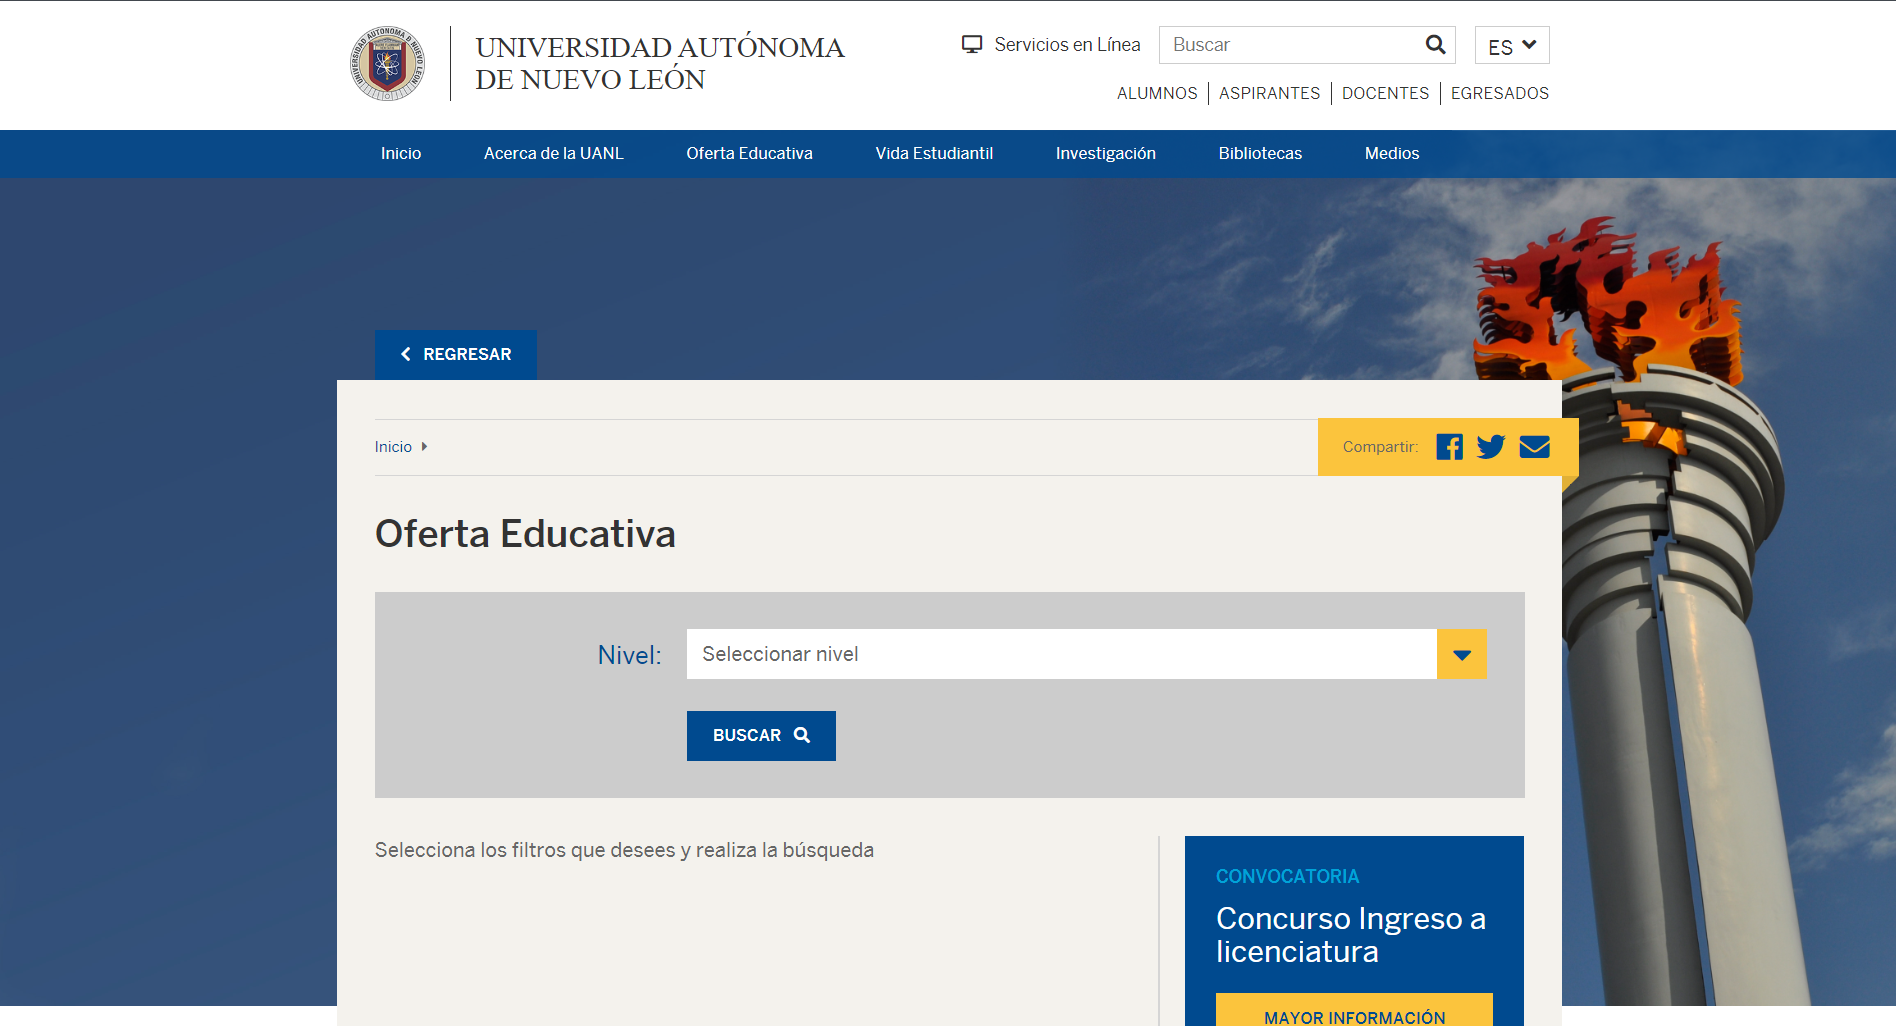Click the CONVOCATORIA label
The image size is (1896, 1026).
tap(1287, 877)
